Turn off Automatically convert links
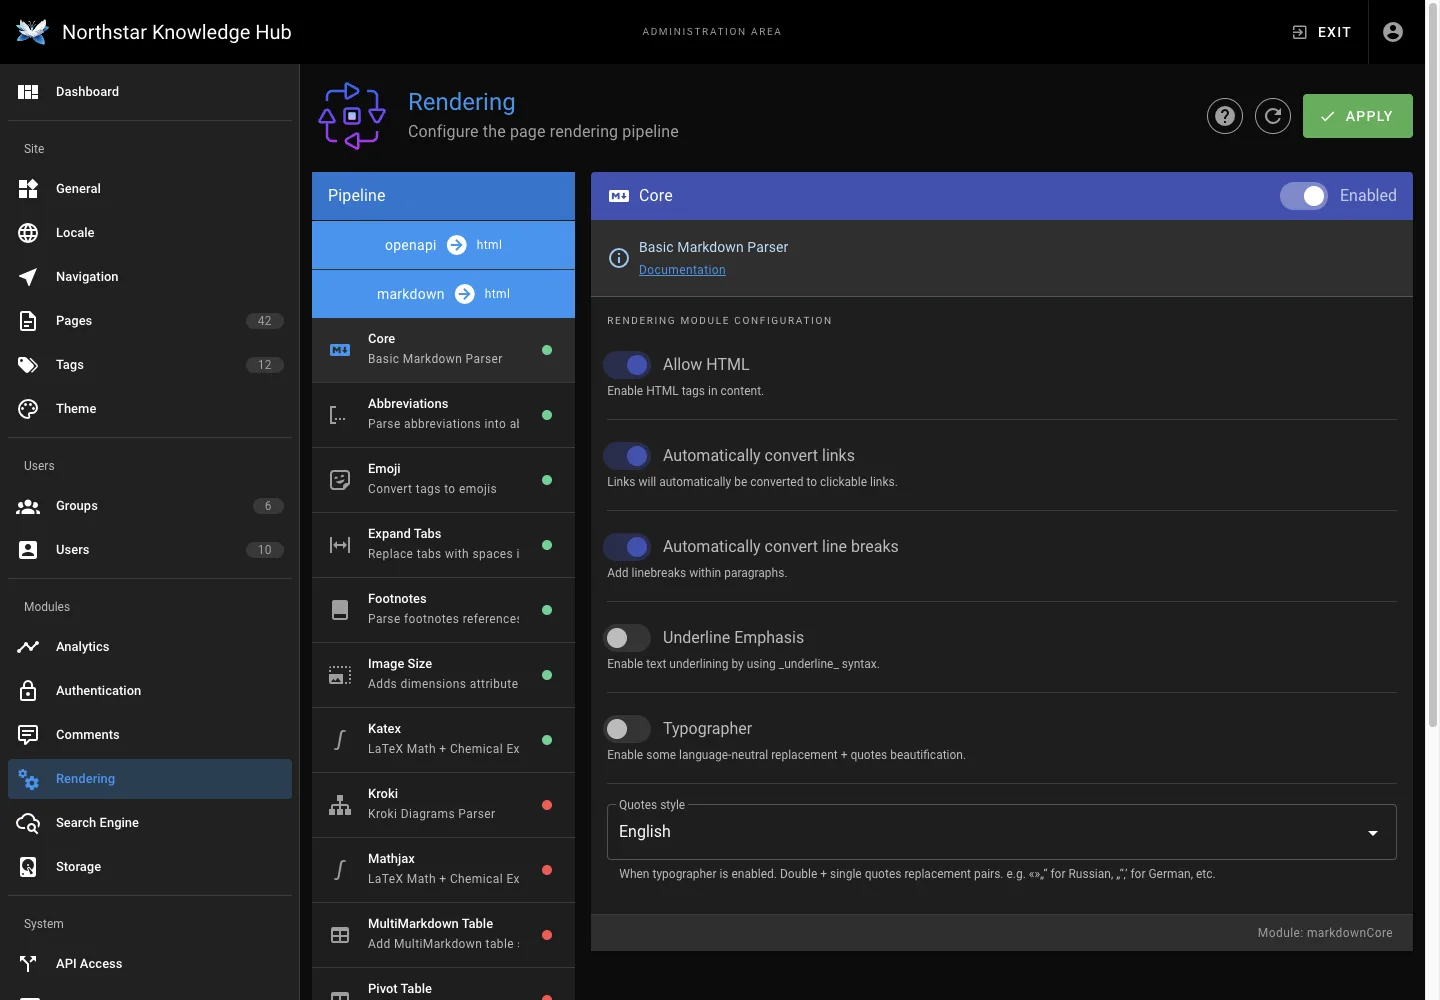Screen dimensions: 1440x1000 click(x=627, y=456)
